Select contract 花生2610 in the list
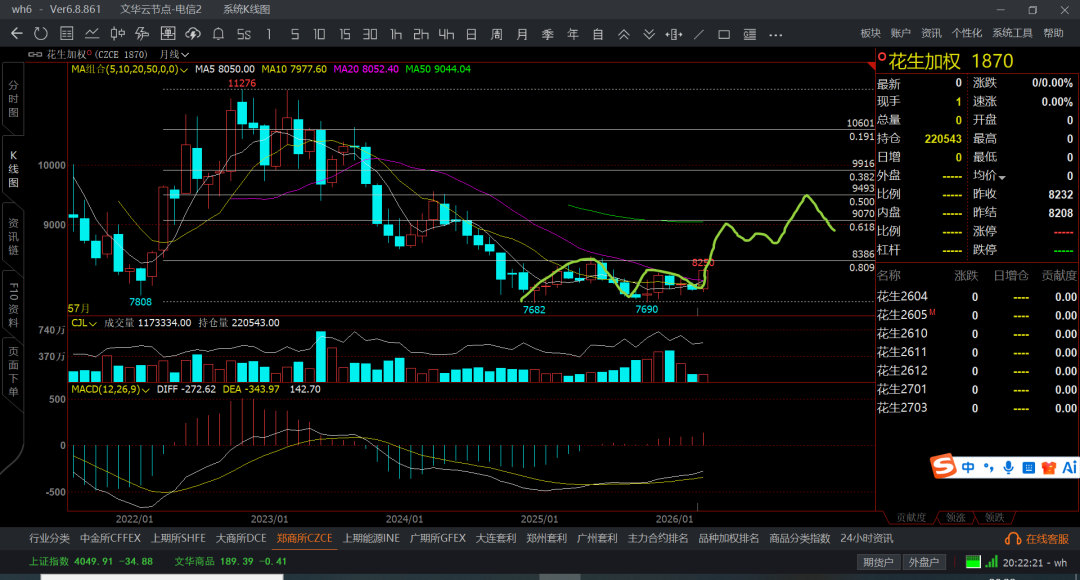This screenshot has width=1080, height=580. pos(902,333)
